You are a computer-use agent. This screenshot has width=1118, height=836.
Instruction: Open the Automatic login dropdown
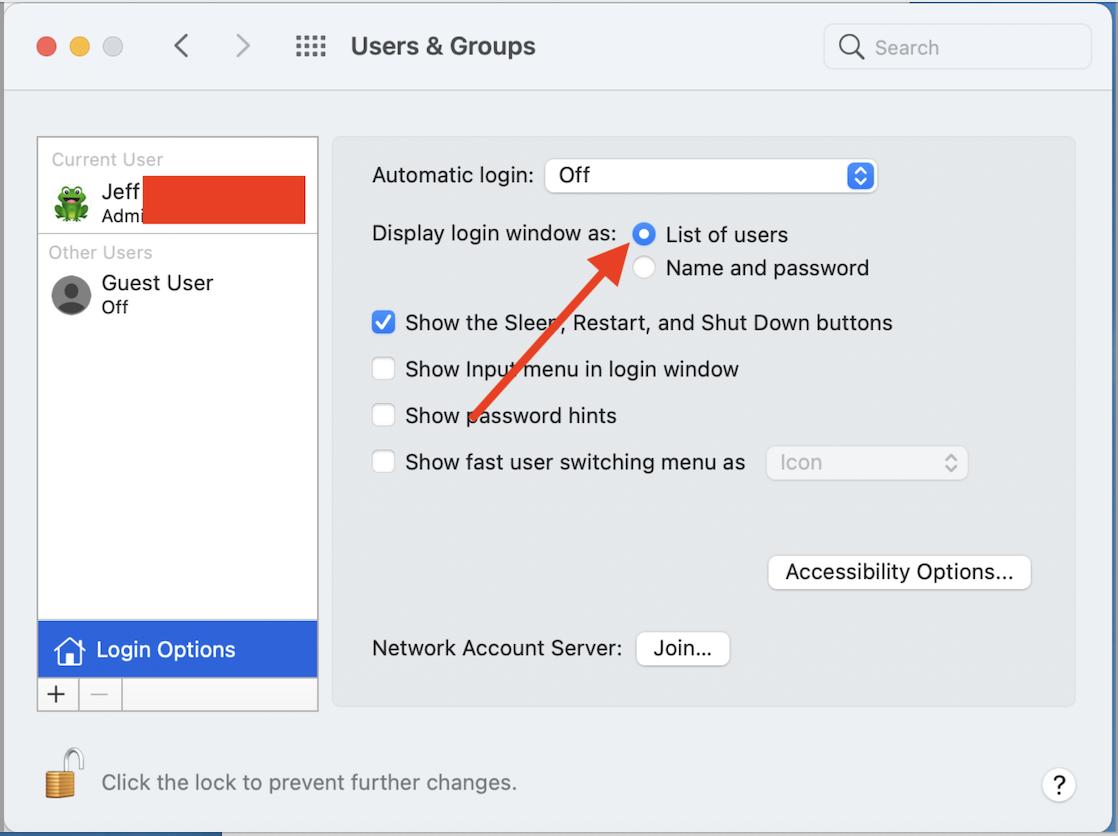(x=710, y=176)
